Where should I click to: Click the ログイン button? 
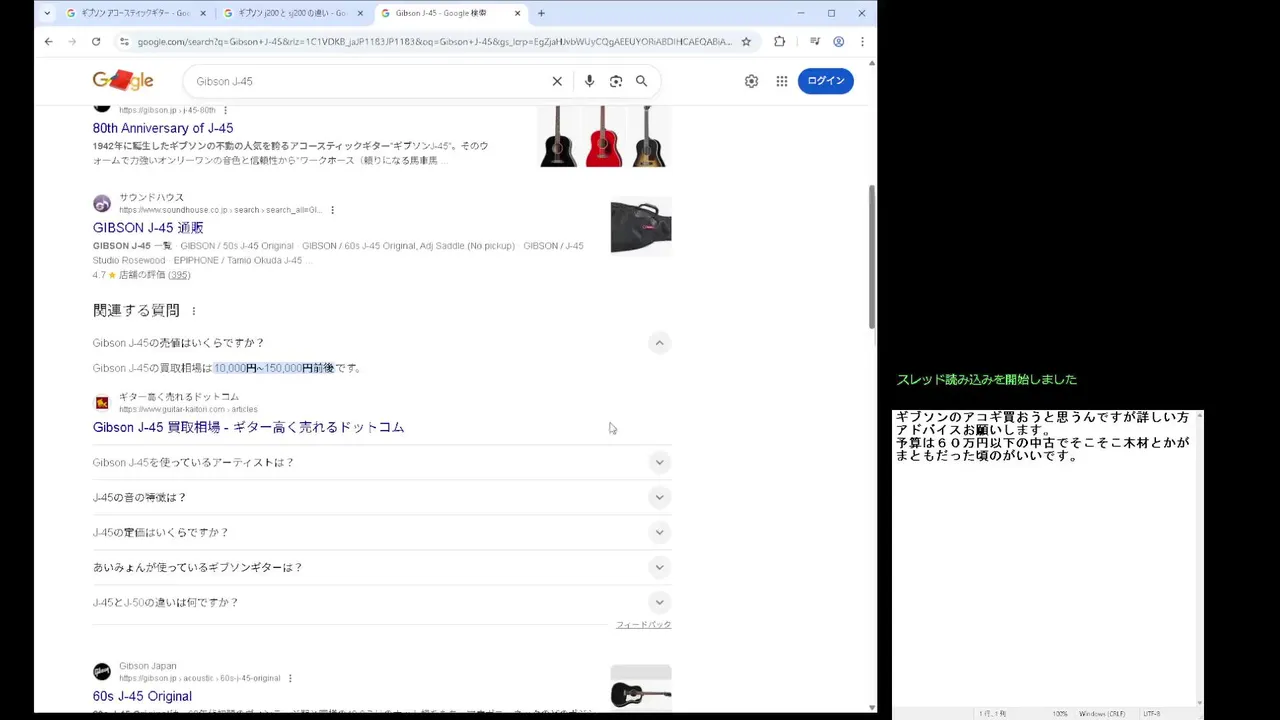(x=826, y=81)
